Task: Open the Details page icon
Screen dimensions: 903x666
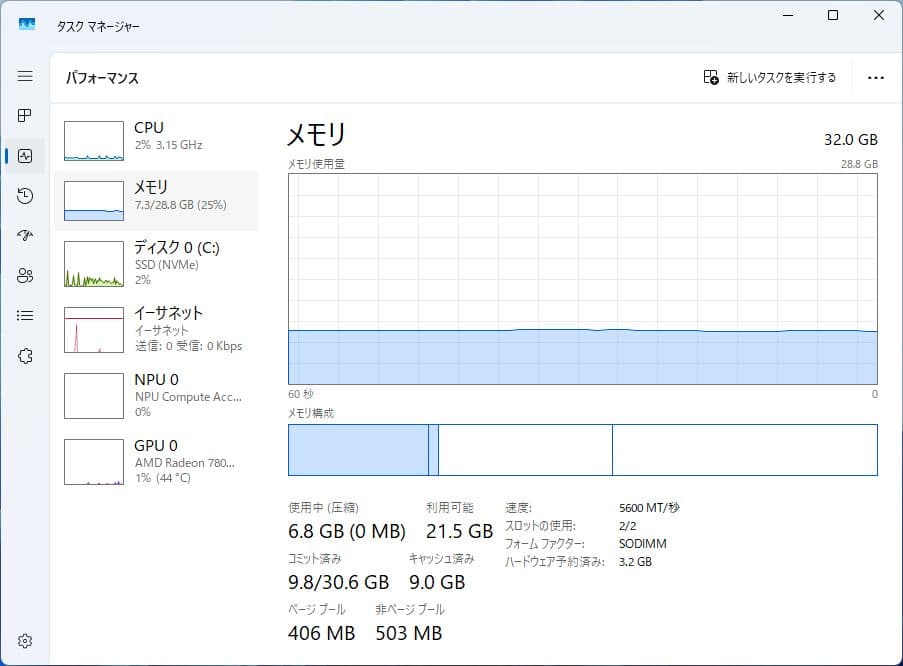Action: 25,315
